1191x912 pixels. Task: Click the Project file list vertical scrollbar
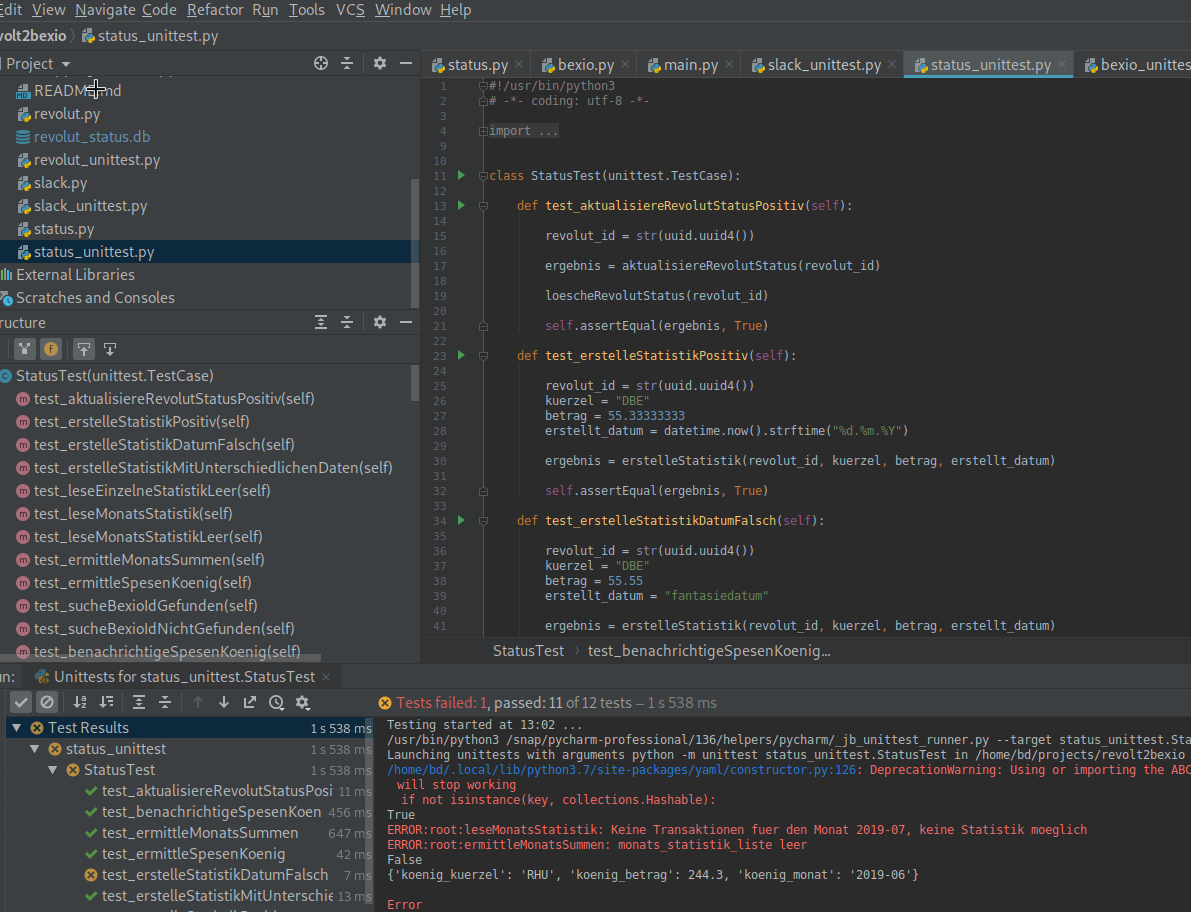pyautogui.click(x=415, y=243)
